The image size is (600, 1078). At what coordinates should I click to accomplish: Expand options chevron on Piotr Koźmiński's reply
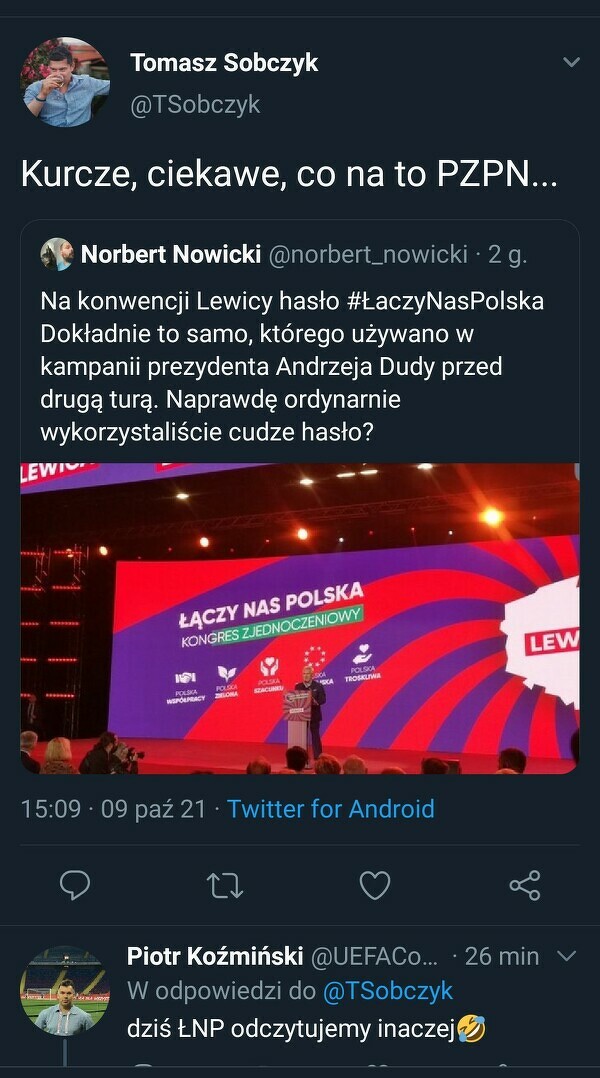point(566,956)
